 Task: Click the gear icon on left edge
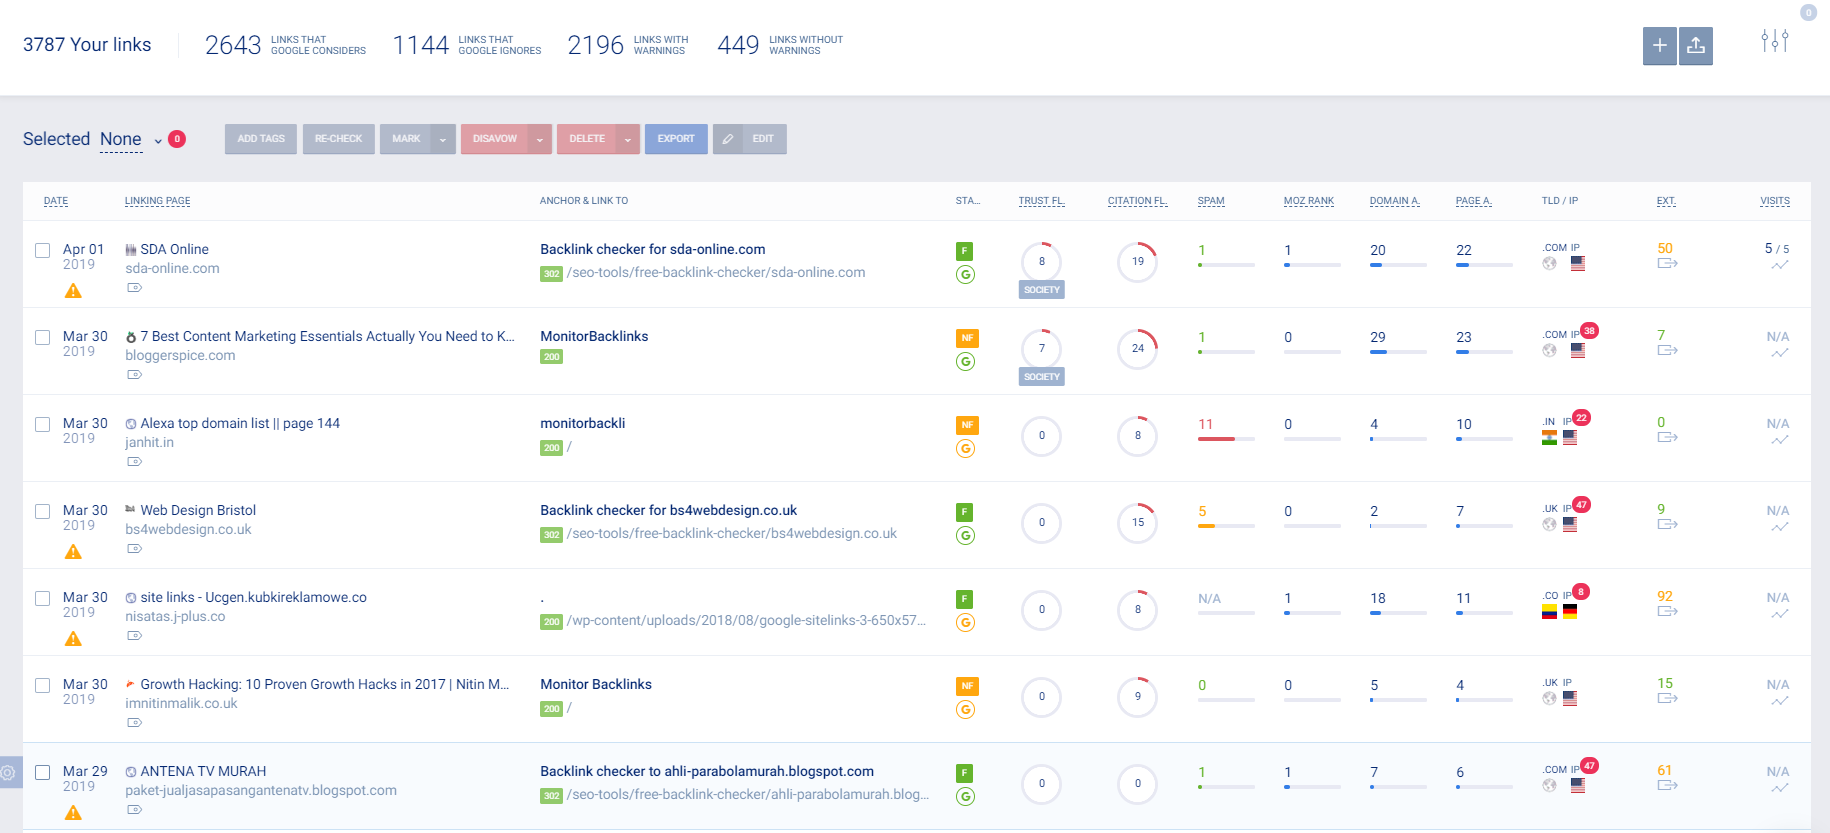pos(8,772)
